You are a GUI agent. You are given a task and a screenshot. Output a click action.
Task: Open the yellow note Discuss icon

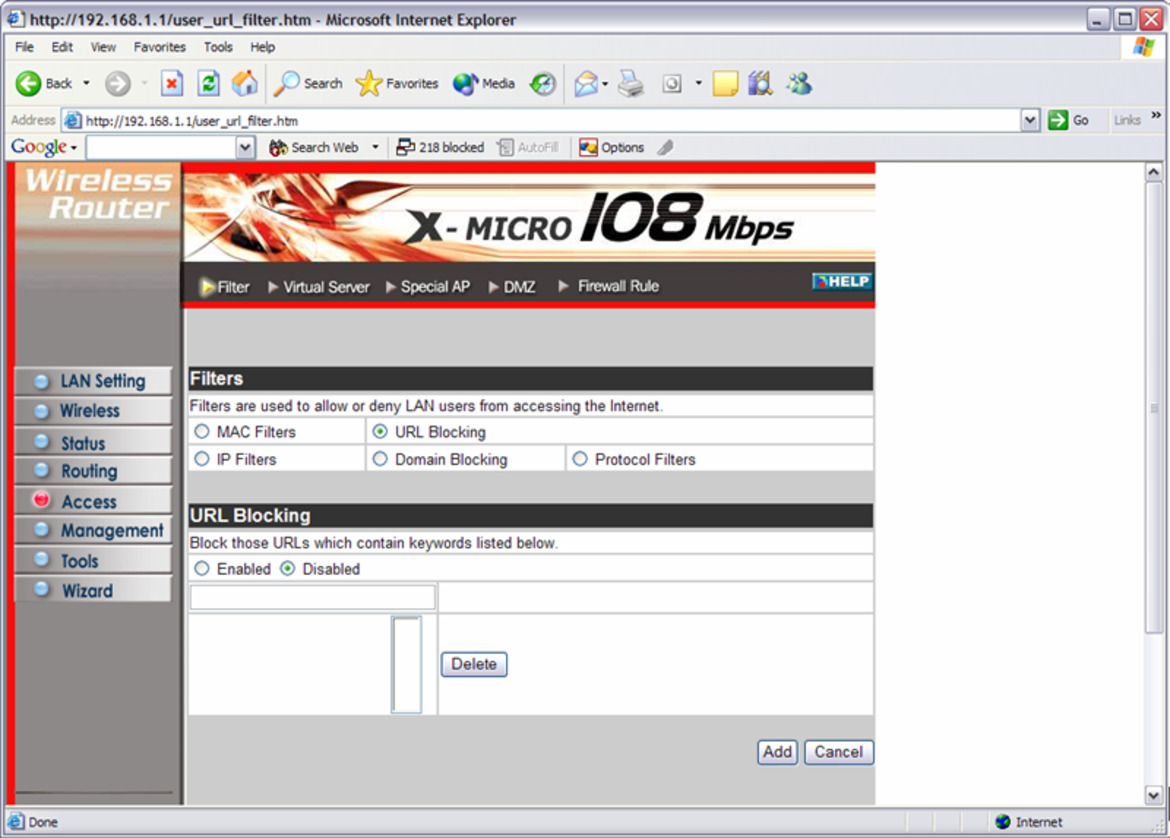(x=725, y=84)
